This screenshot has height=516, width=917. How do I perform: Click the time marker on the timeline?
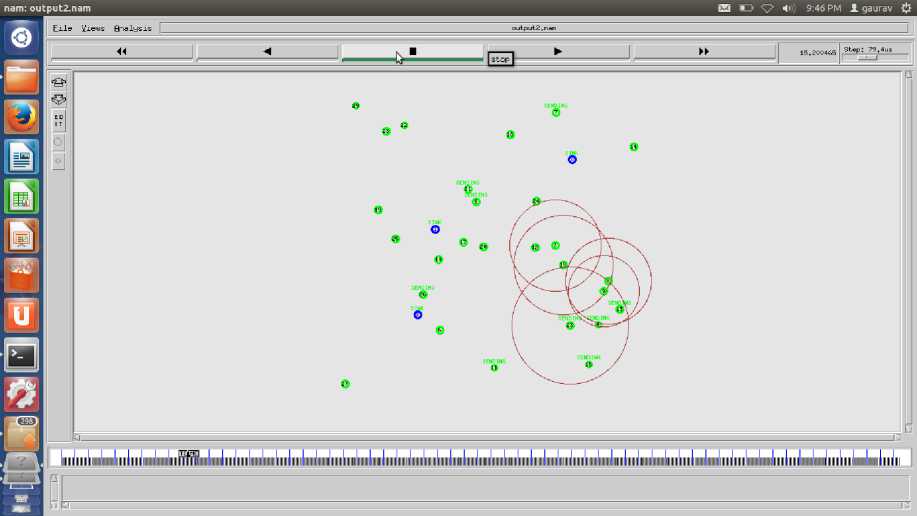[x=188, y=453]
